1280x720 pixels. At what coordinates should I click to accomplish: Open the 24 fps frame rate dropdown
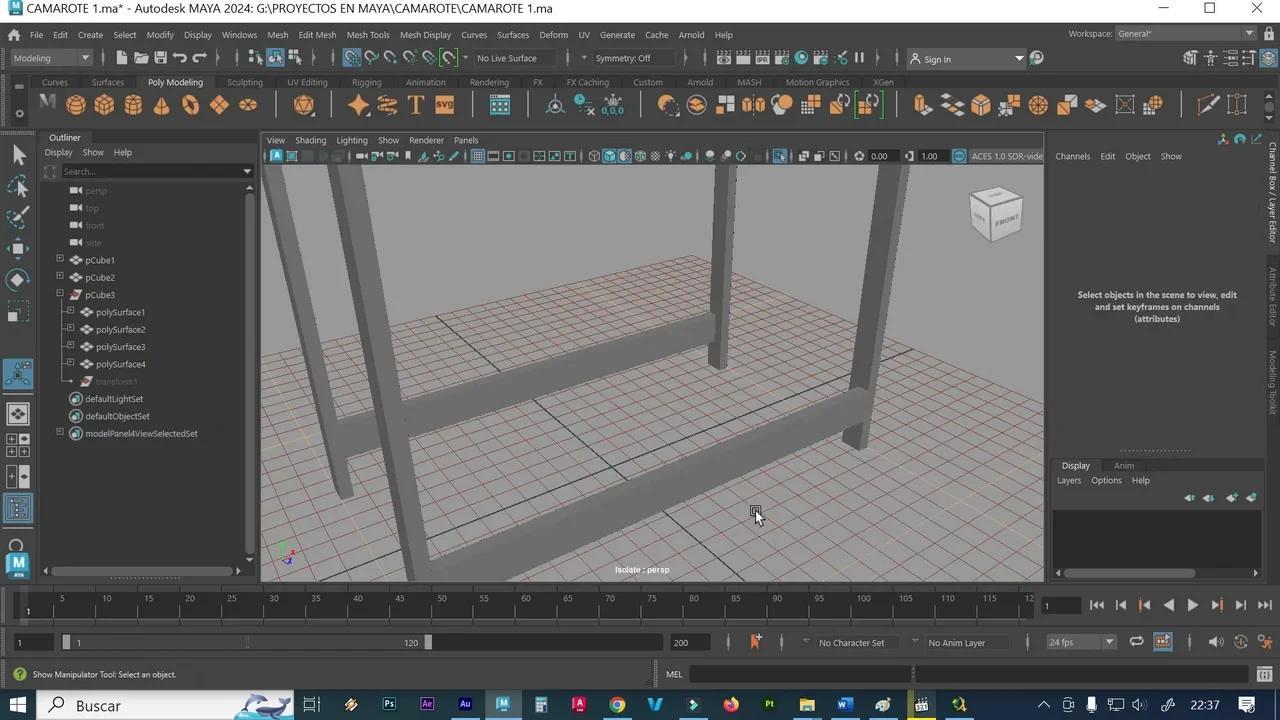[1081, 642]
